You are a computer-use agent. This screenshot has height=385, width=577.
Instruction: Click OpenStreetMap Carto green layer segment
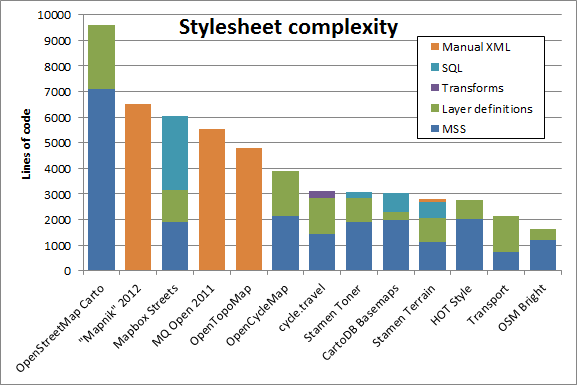pyautogui.click(x=102, y=57)
